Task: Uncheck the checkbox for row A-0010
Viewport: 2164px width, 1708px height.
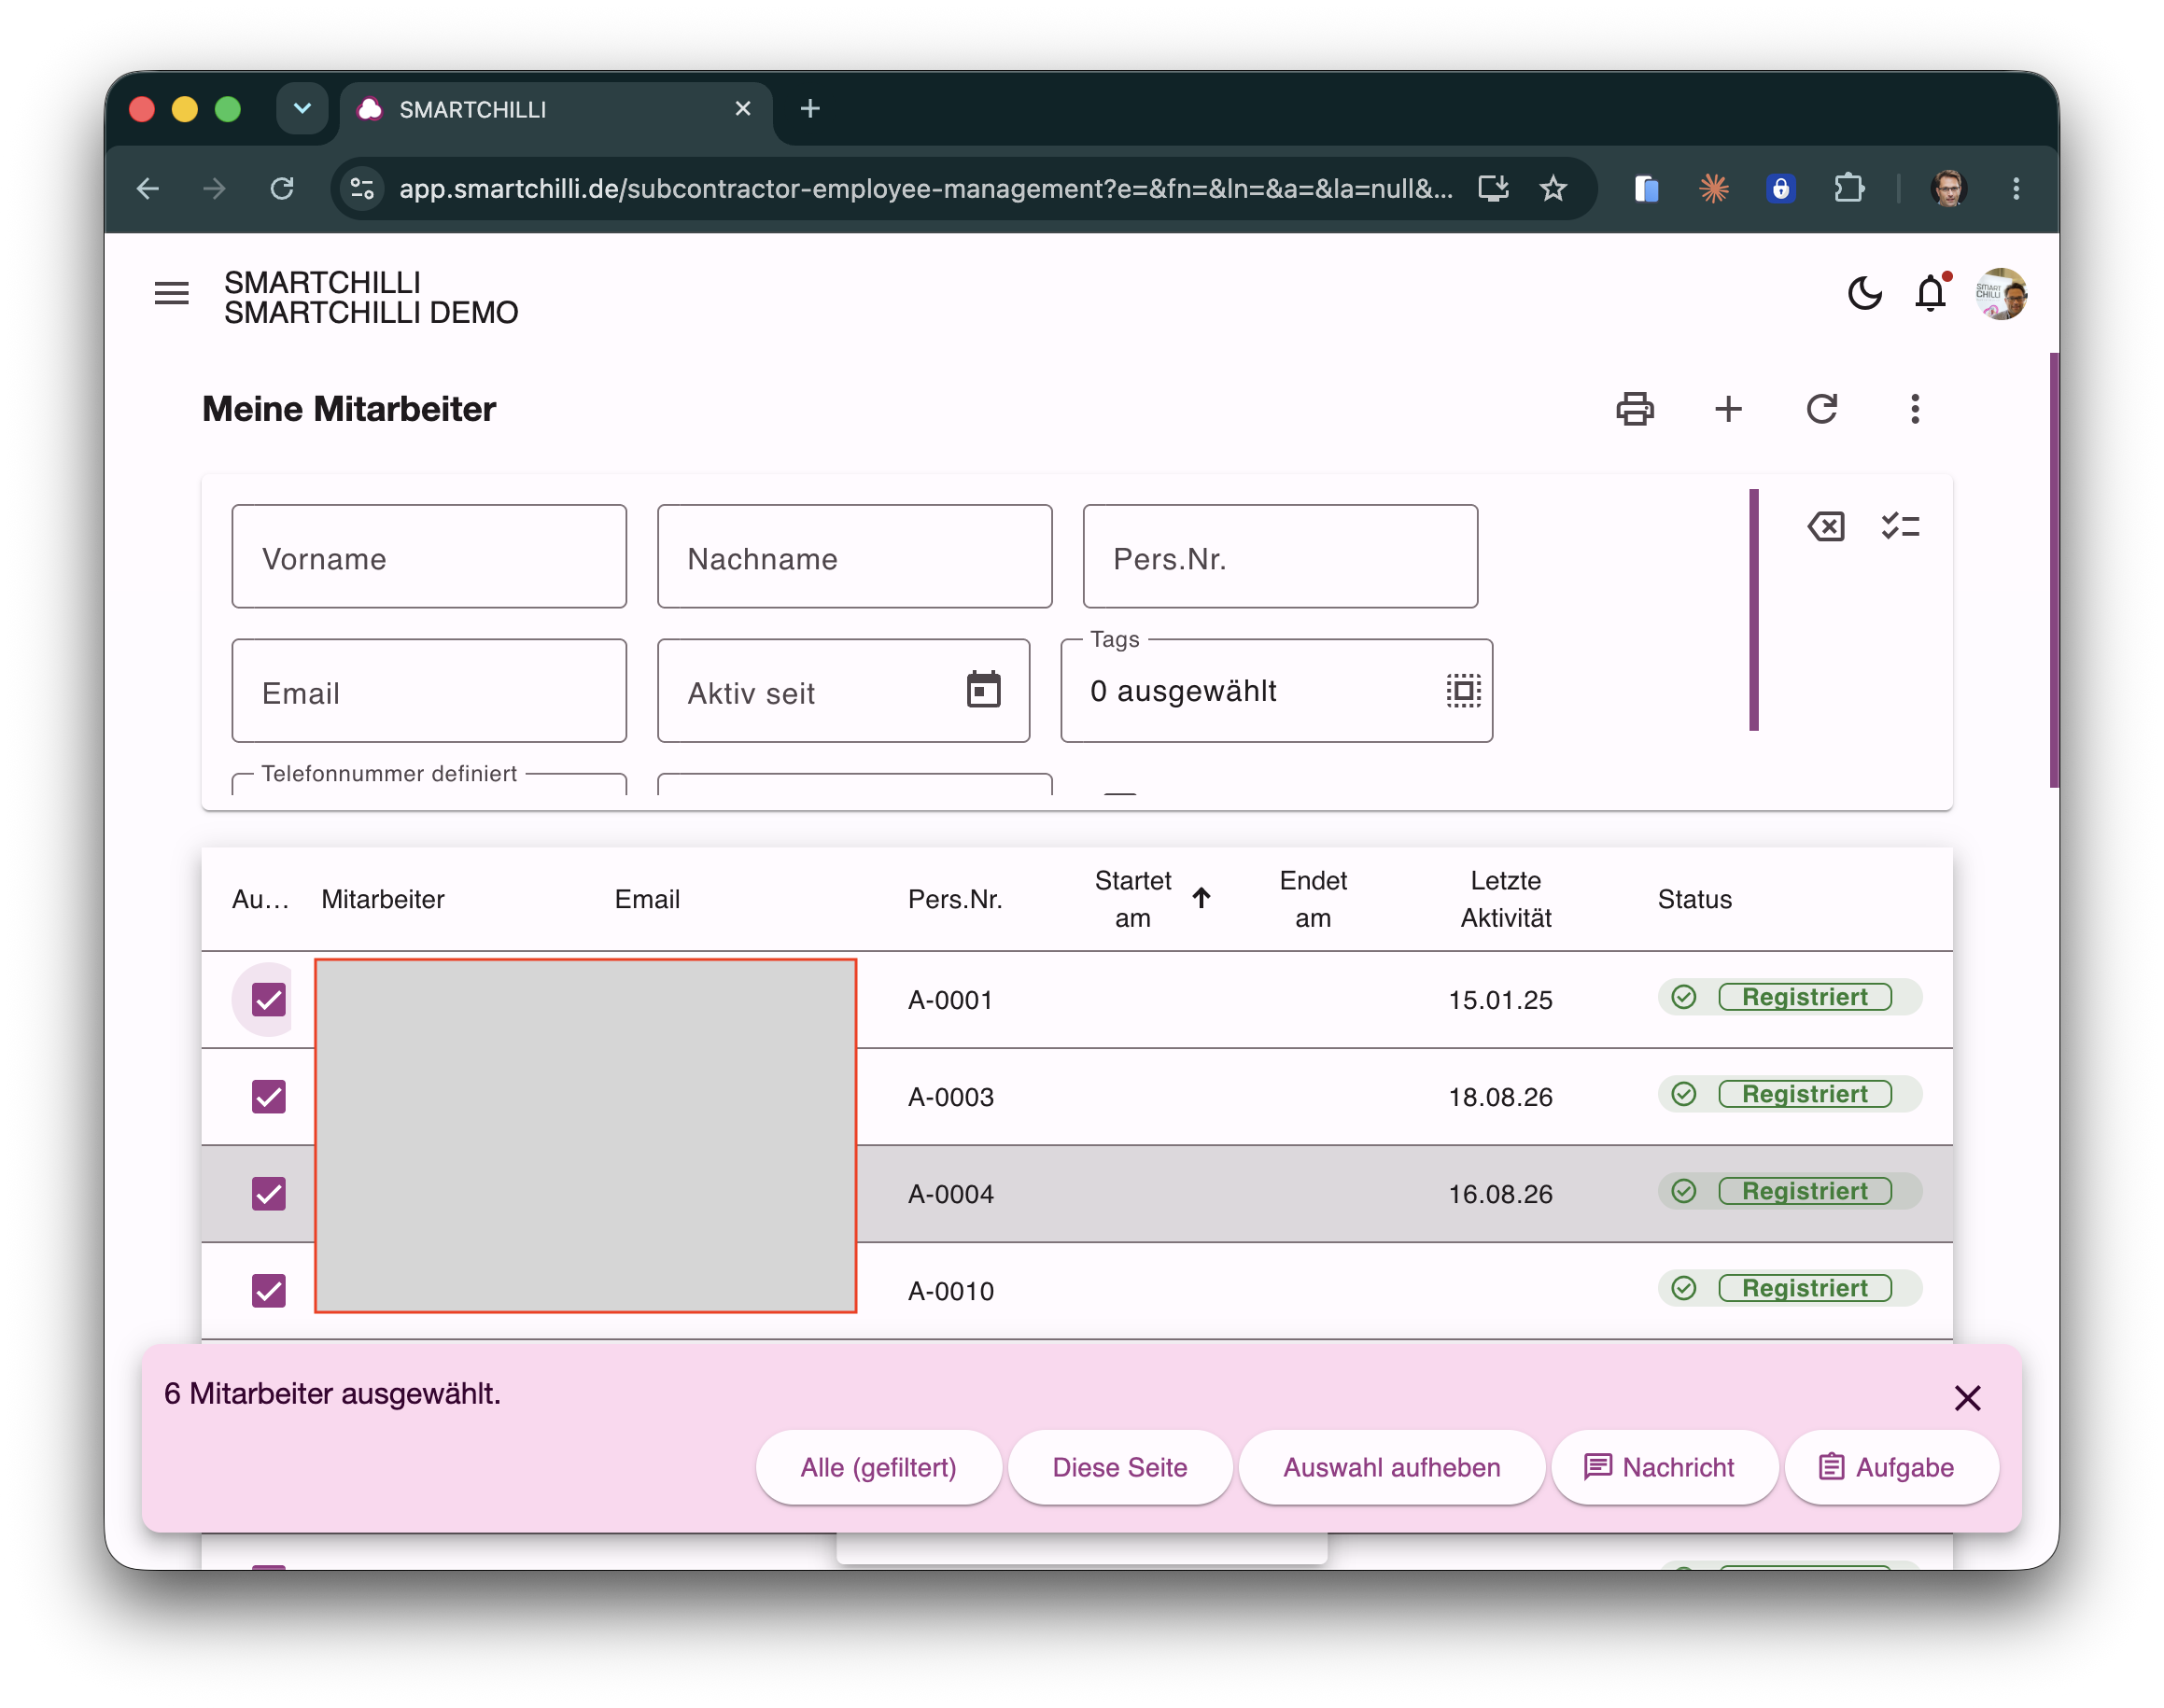Action: (268, 1290)
